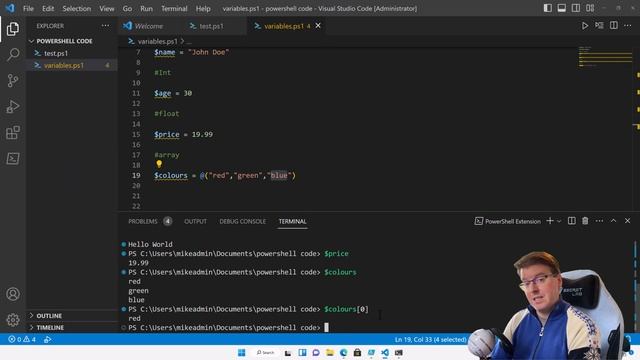Open the Search view in activity bar
The image size is (640, 360).
pos(13,55)
